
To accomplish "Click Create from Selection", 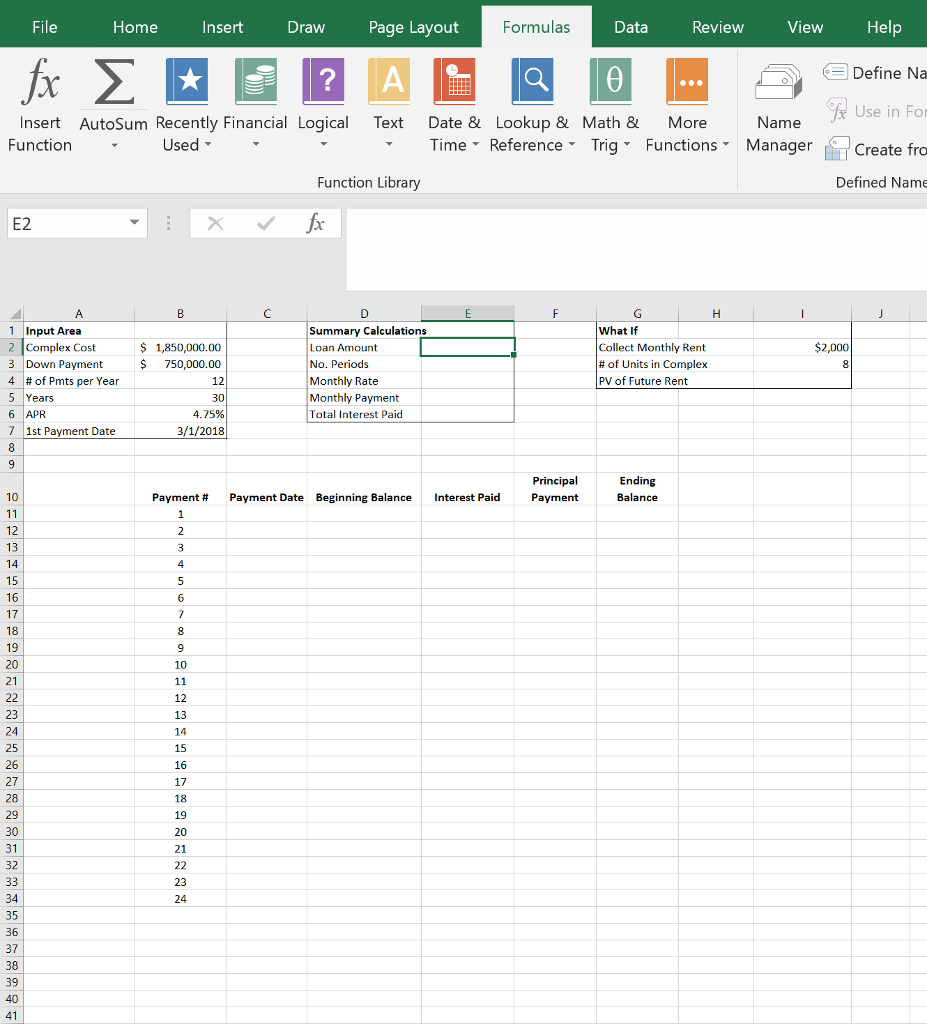I will (x=875, y=148).
